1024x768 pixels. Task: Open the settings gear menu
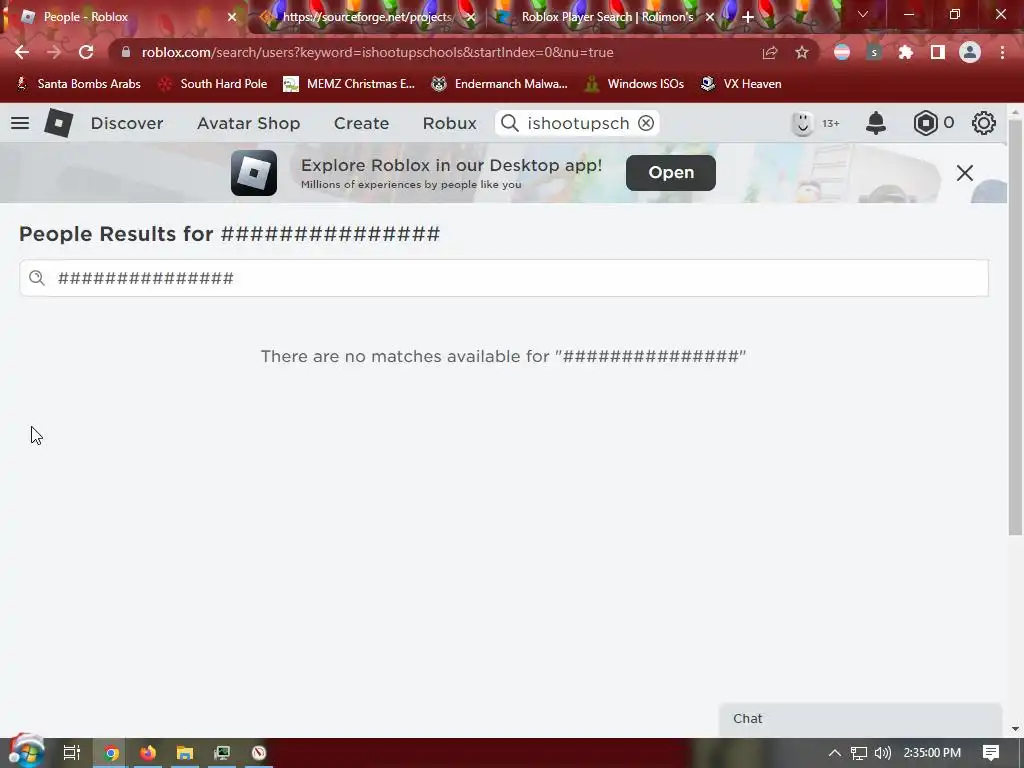click(984, 123)
